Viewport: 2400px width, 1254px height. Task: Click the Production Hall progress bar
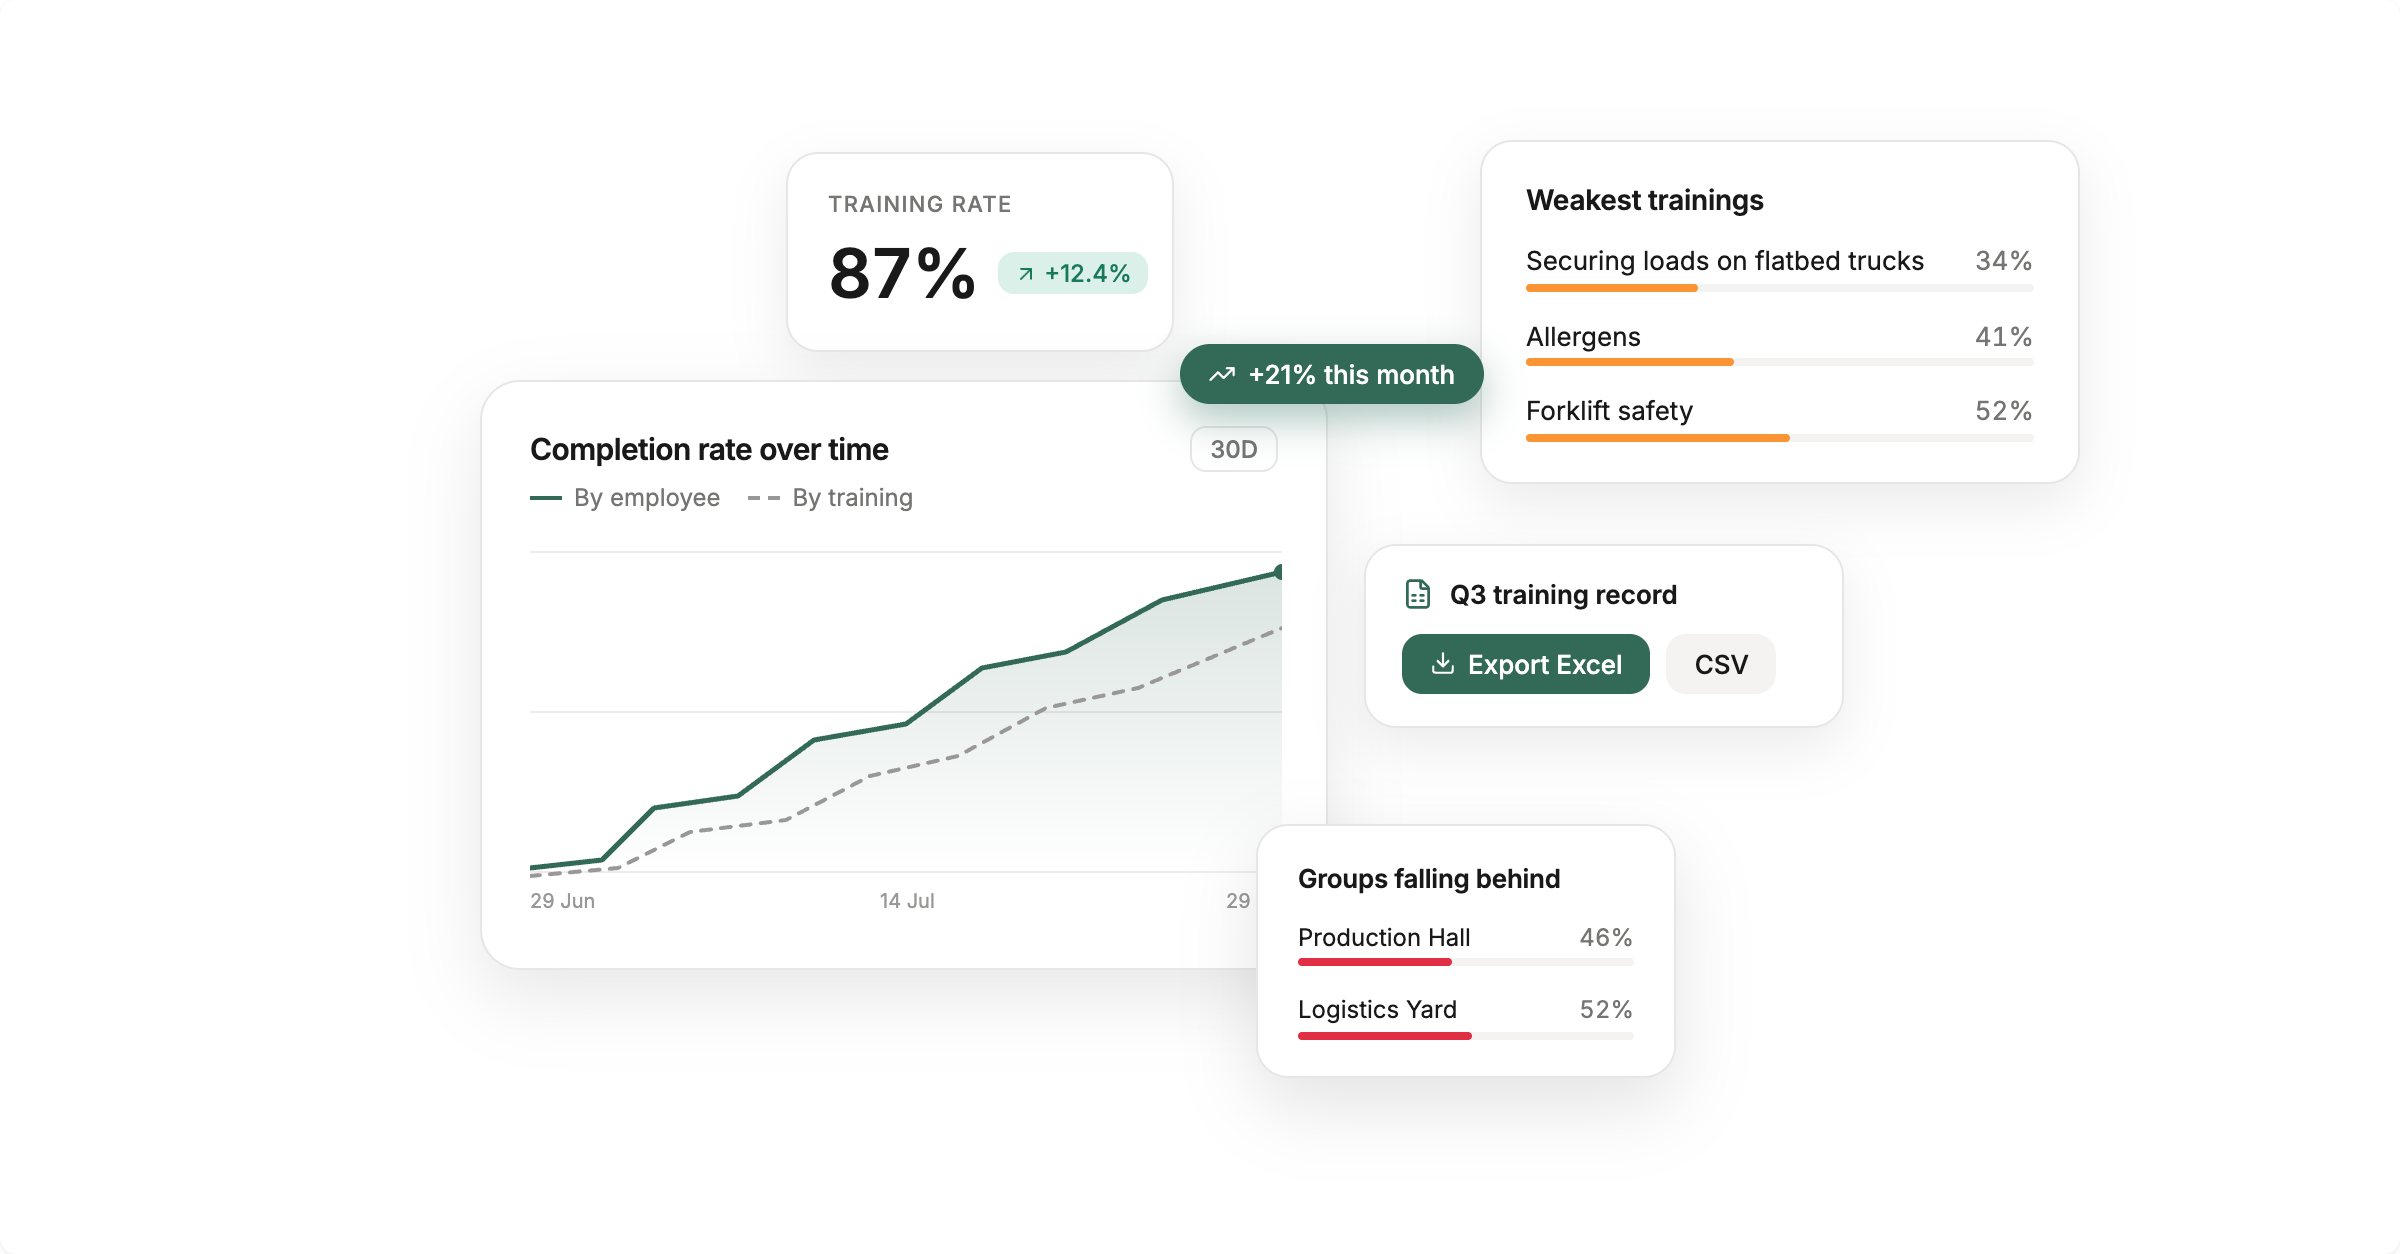pos(1466,962)
